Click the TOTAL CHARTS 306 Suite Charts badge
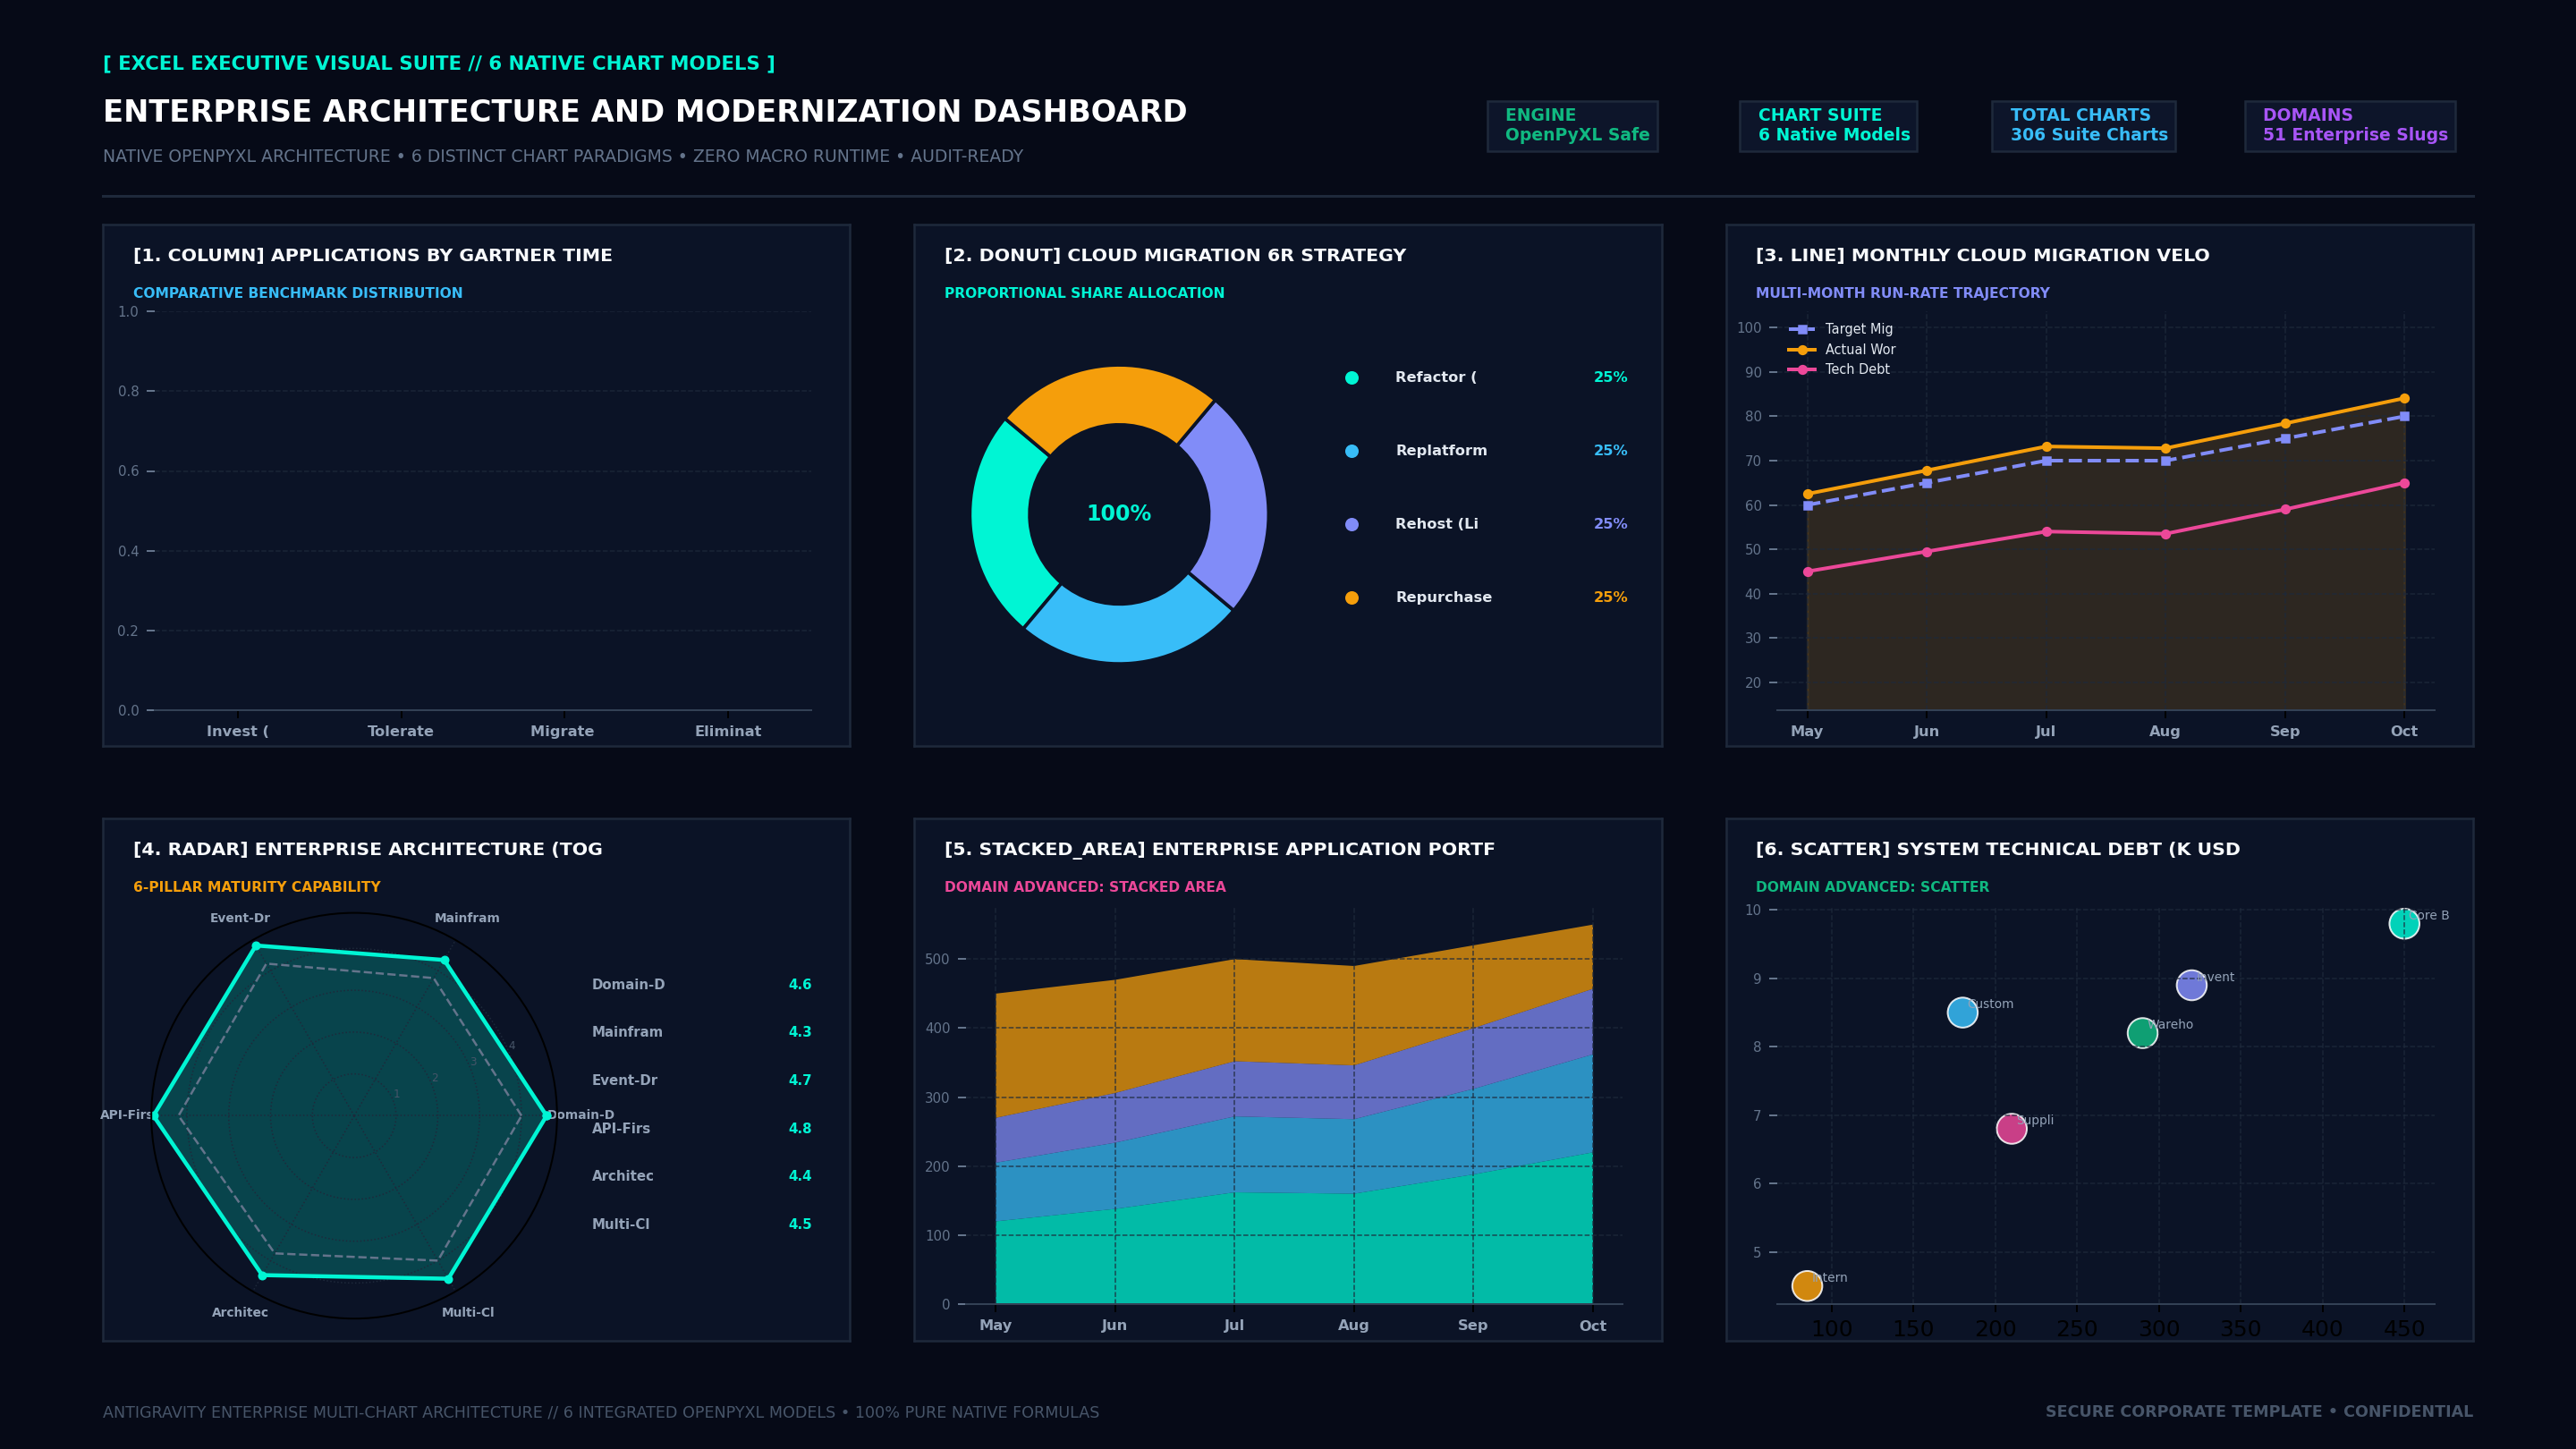This screenshot has height=1449, width=2576. tap(2083, 126)
